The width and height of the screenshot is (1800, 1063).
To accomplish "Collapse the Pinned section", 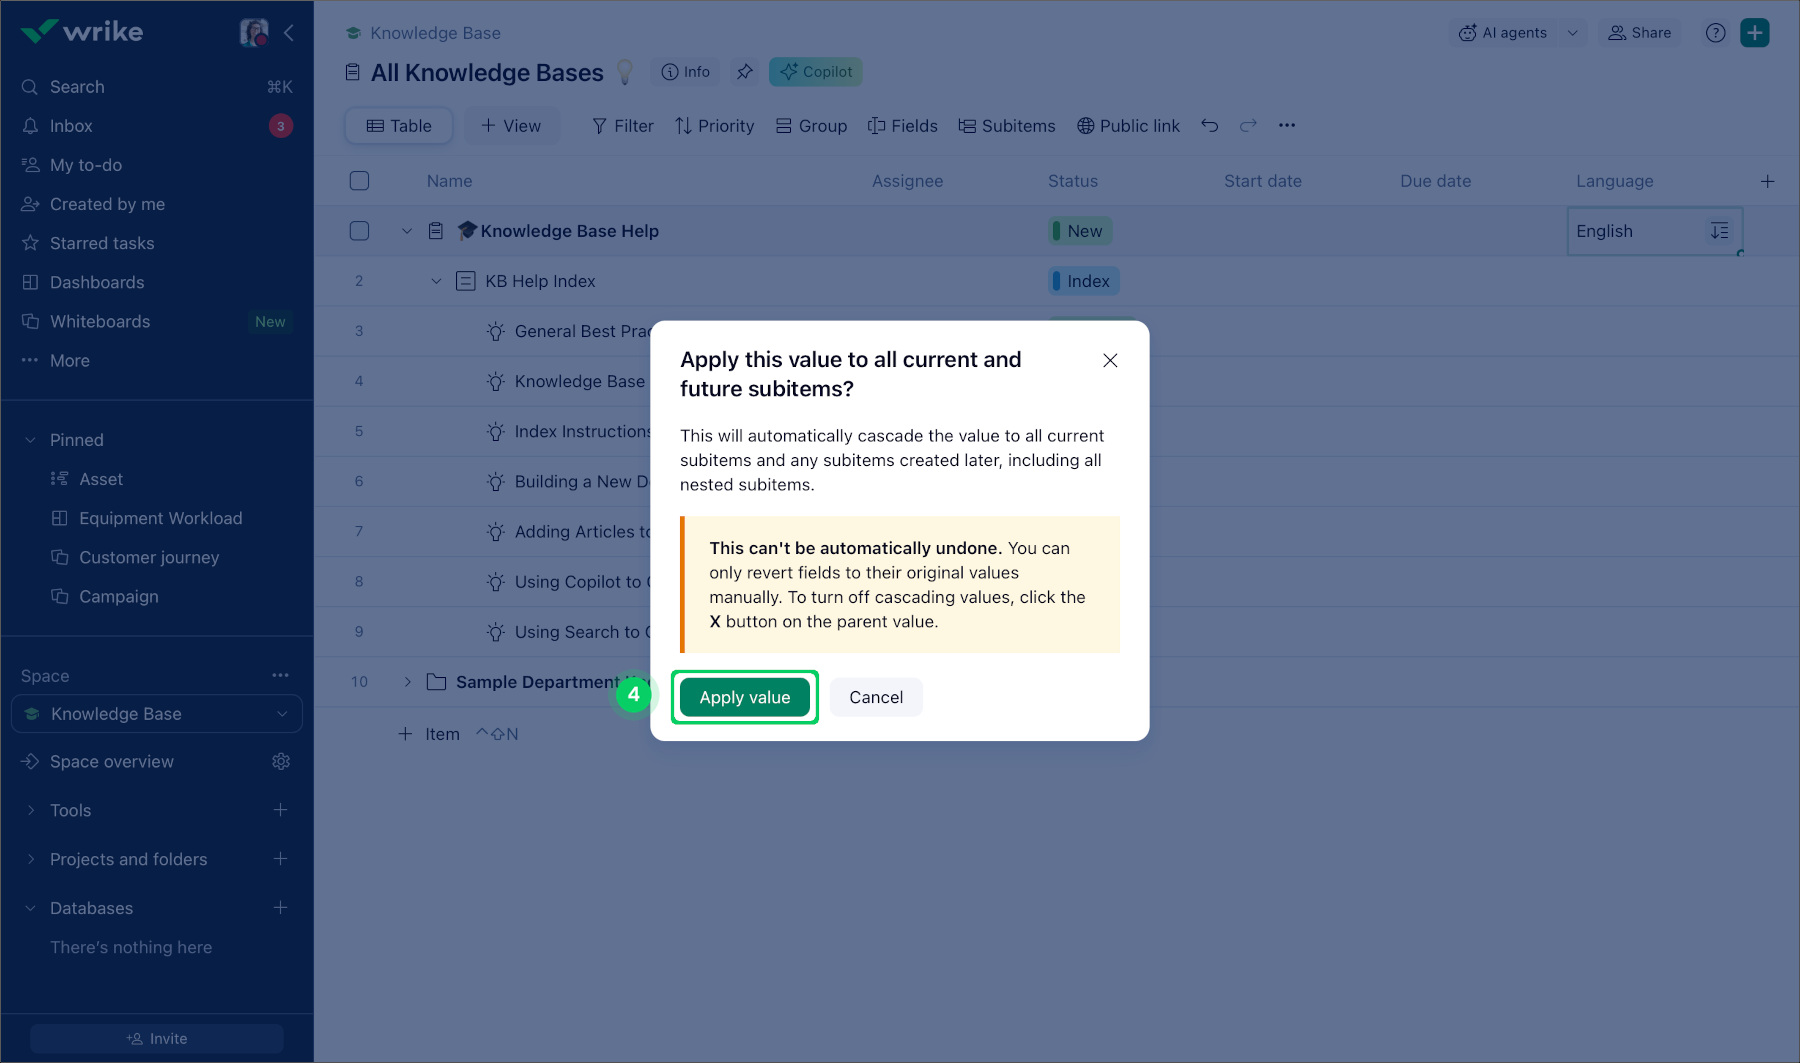I will pyautogui.click(x=30, y=440).
